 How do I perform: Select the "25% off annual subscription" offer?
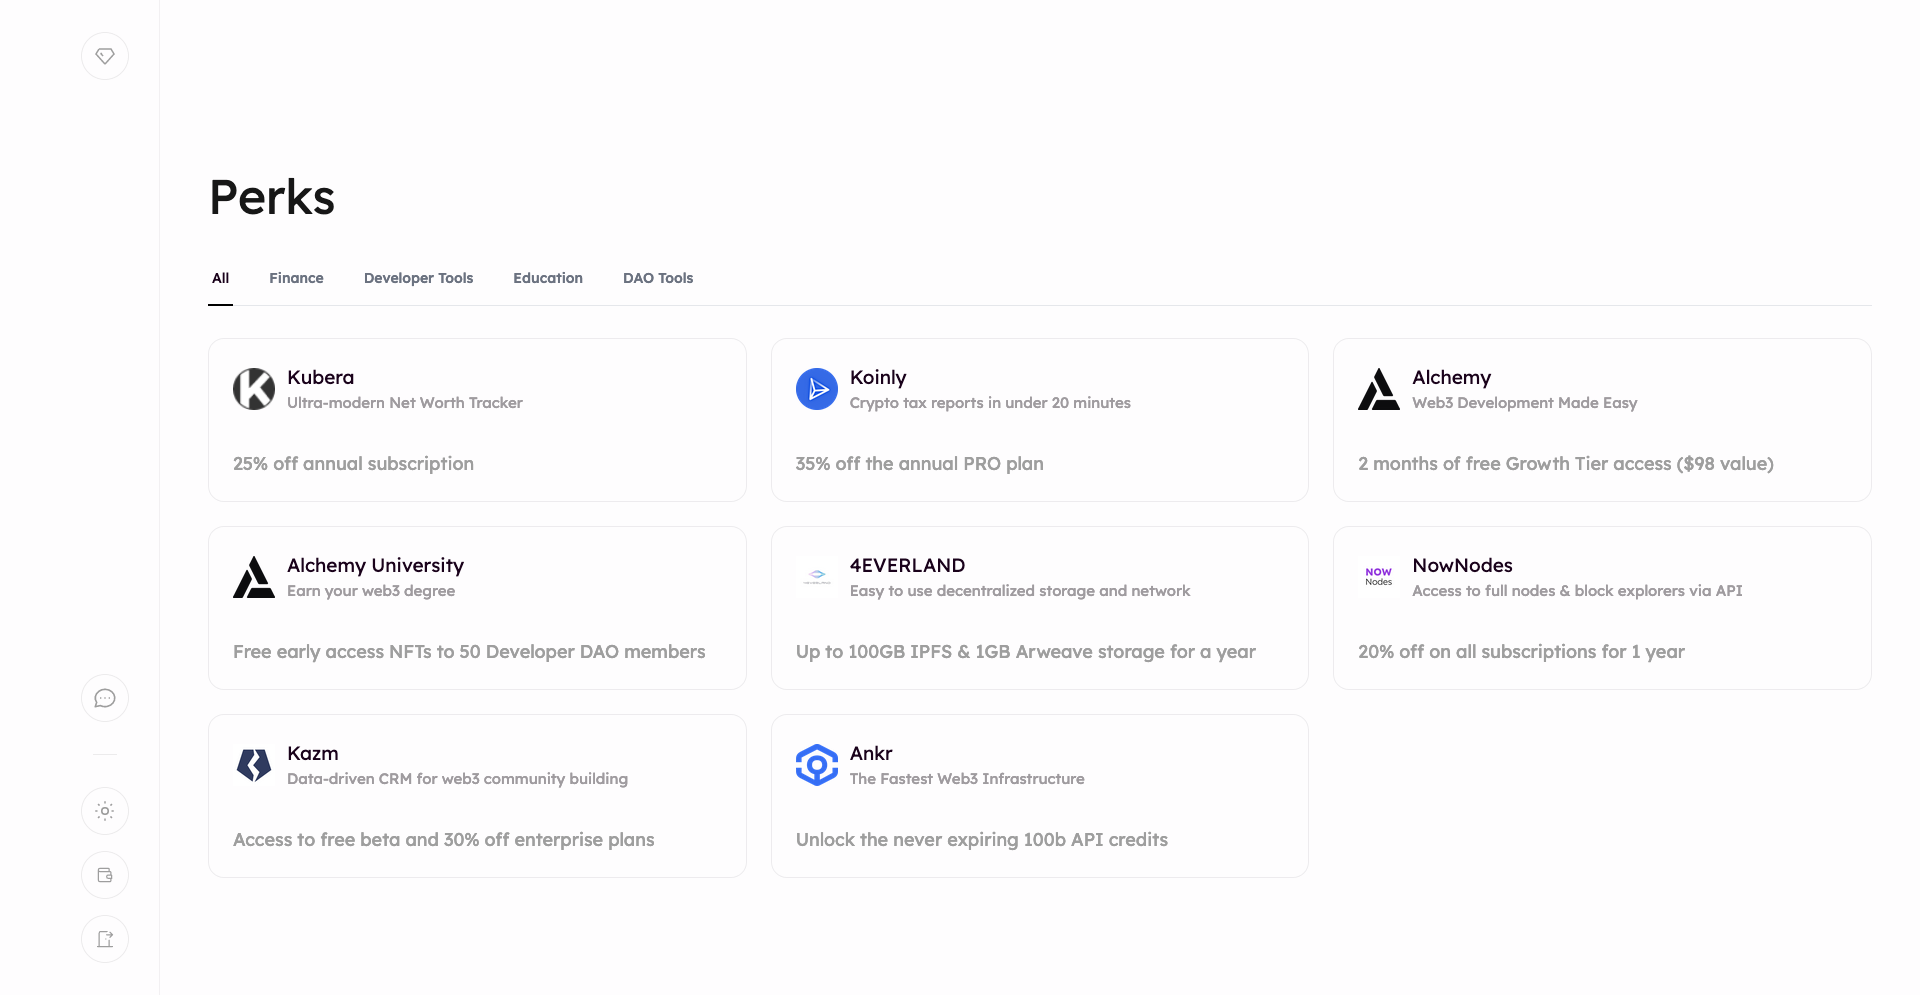353,464
